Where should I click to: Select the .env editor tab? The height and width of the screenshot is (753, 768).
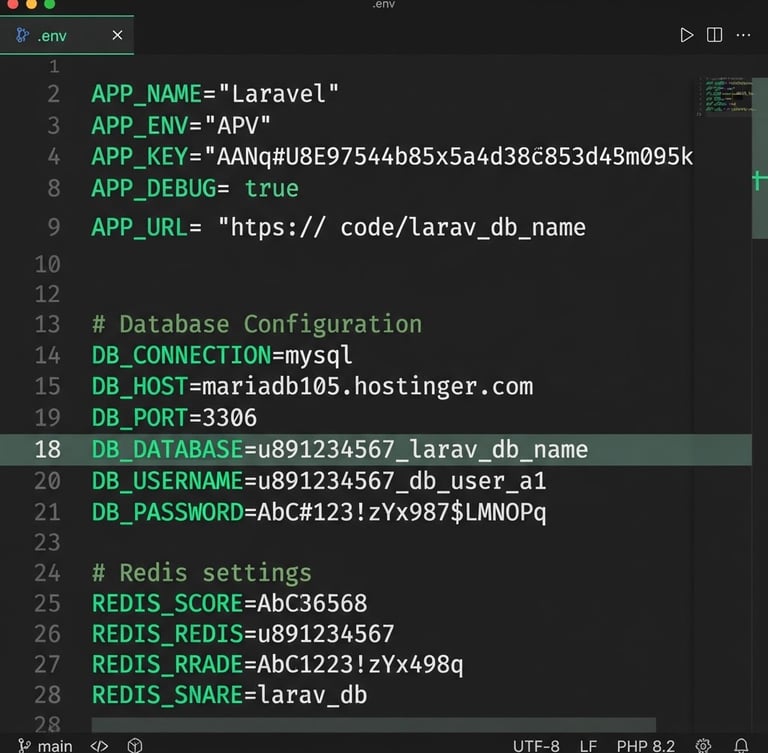pos(67,35)
